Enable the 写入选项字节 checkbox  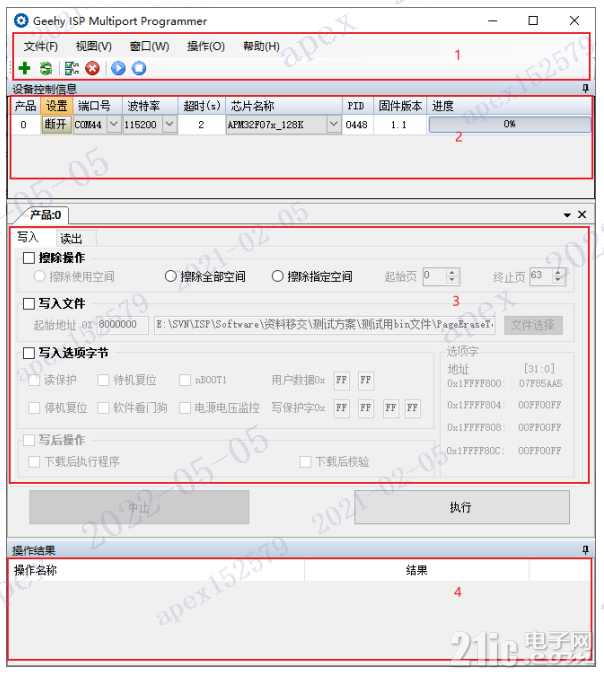(x=29, y=353)
